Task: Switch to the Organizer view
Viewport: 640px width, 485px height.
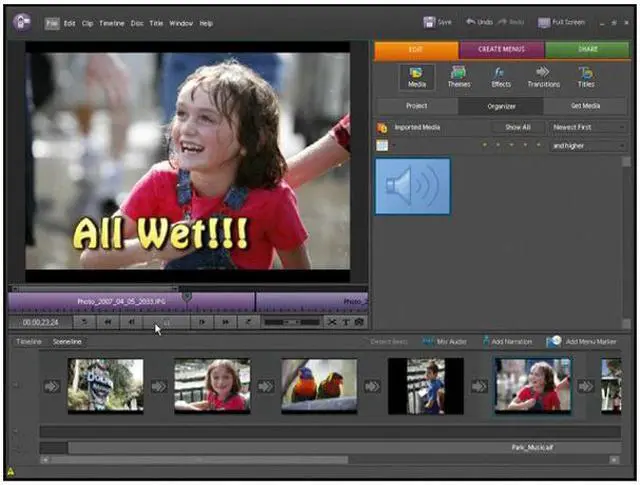Action: [x=501, y=106]
